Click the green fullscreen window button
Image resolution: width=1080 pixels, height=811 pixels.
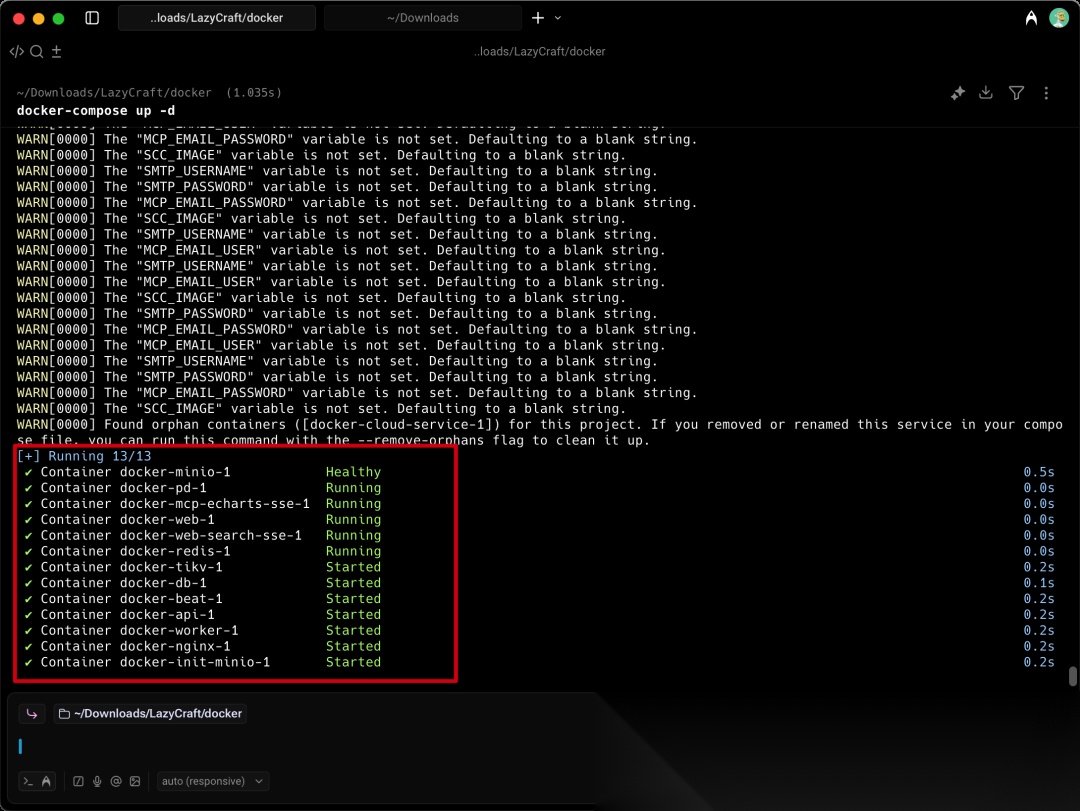(x=59, y=19)
